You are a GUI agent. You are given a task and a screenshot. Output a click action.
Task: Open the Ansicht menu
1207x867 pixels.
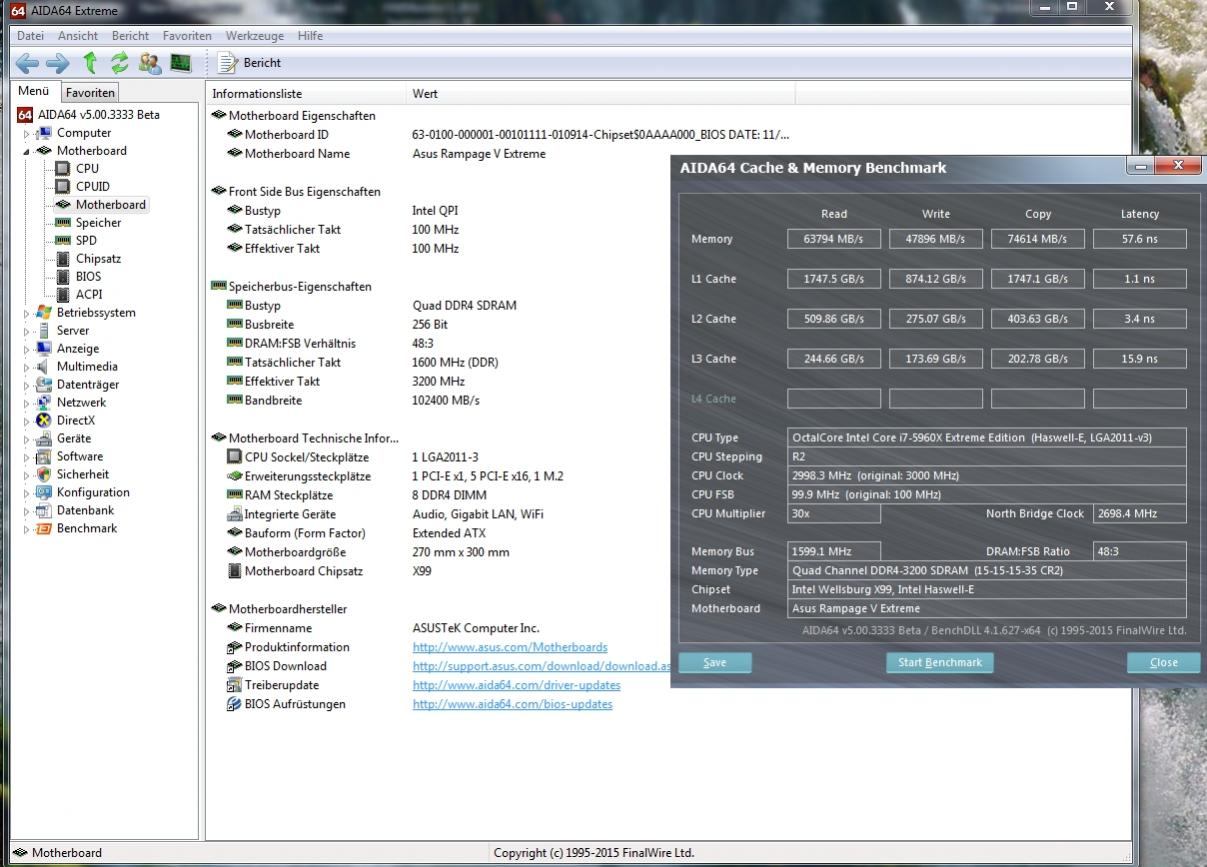click(x=78, y=35)
